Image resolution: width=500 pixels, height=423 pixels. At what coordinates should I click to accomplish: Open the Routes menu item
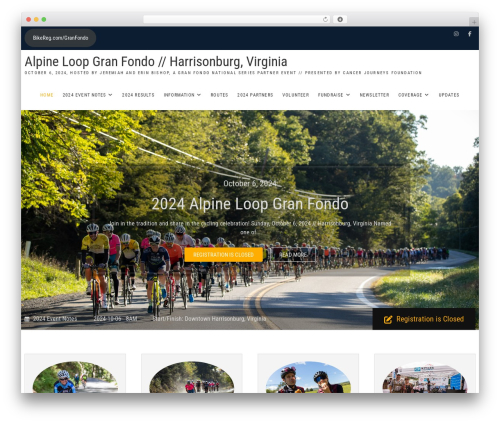pyautogui.click(x=219, y=95)
